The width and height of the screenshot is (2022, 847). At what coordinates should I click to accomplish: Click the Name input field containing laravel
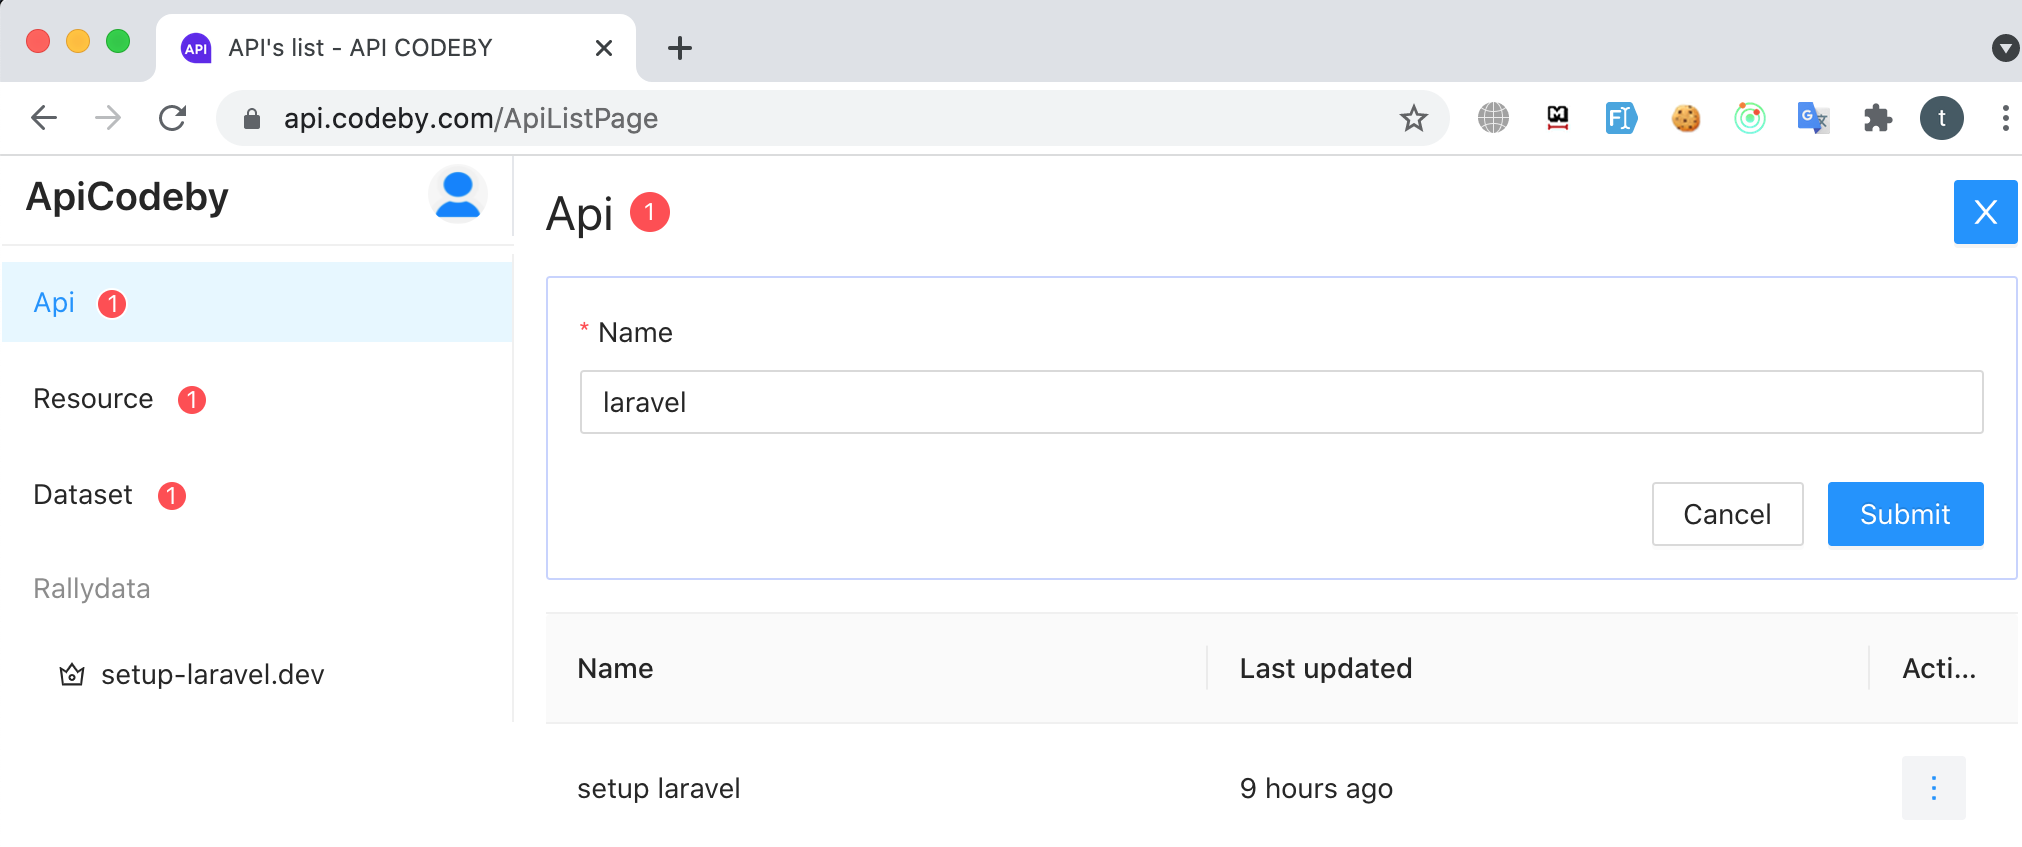point(1281,402)
